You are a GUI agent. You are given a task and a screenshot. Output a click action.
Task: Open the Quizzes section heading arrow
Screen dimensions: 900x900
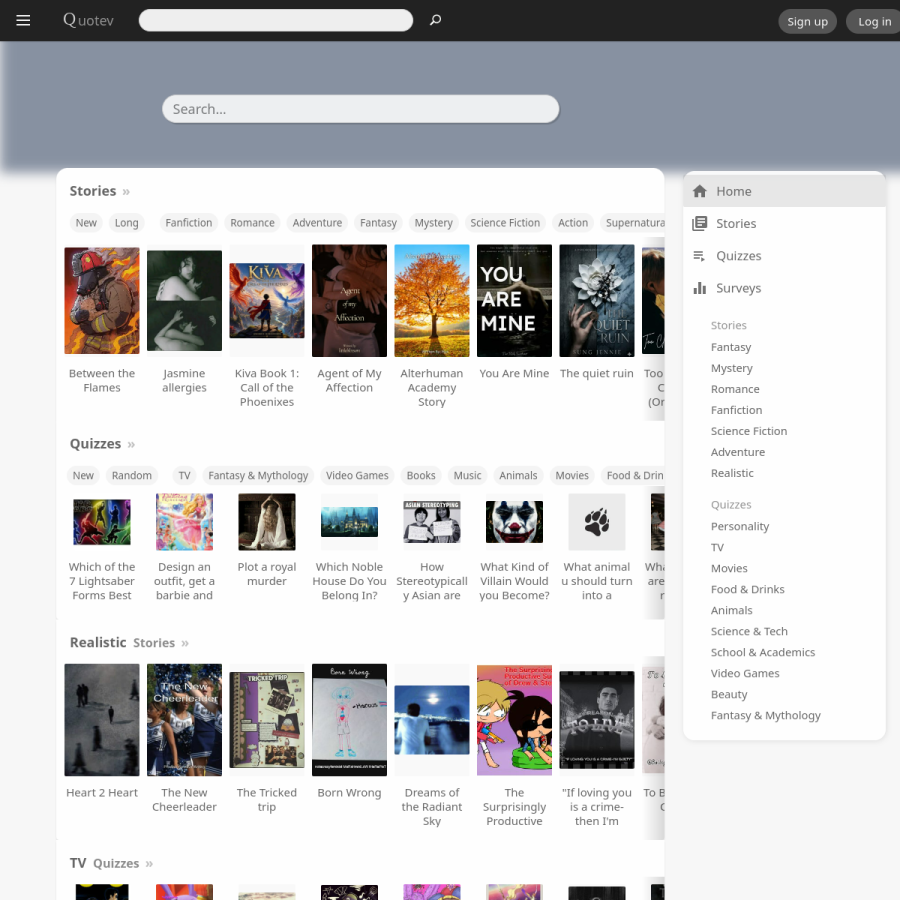[131, 444]
